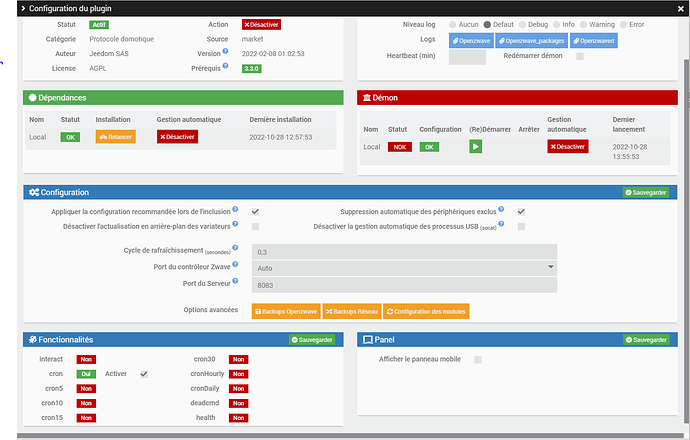Save the Fonctionnalités section
The width and height of the screenshot is (690, 440).
click(312, 340)
